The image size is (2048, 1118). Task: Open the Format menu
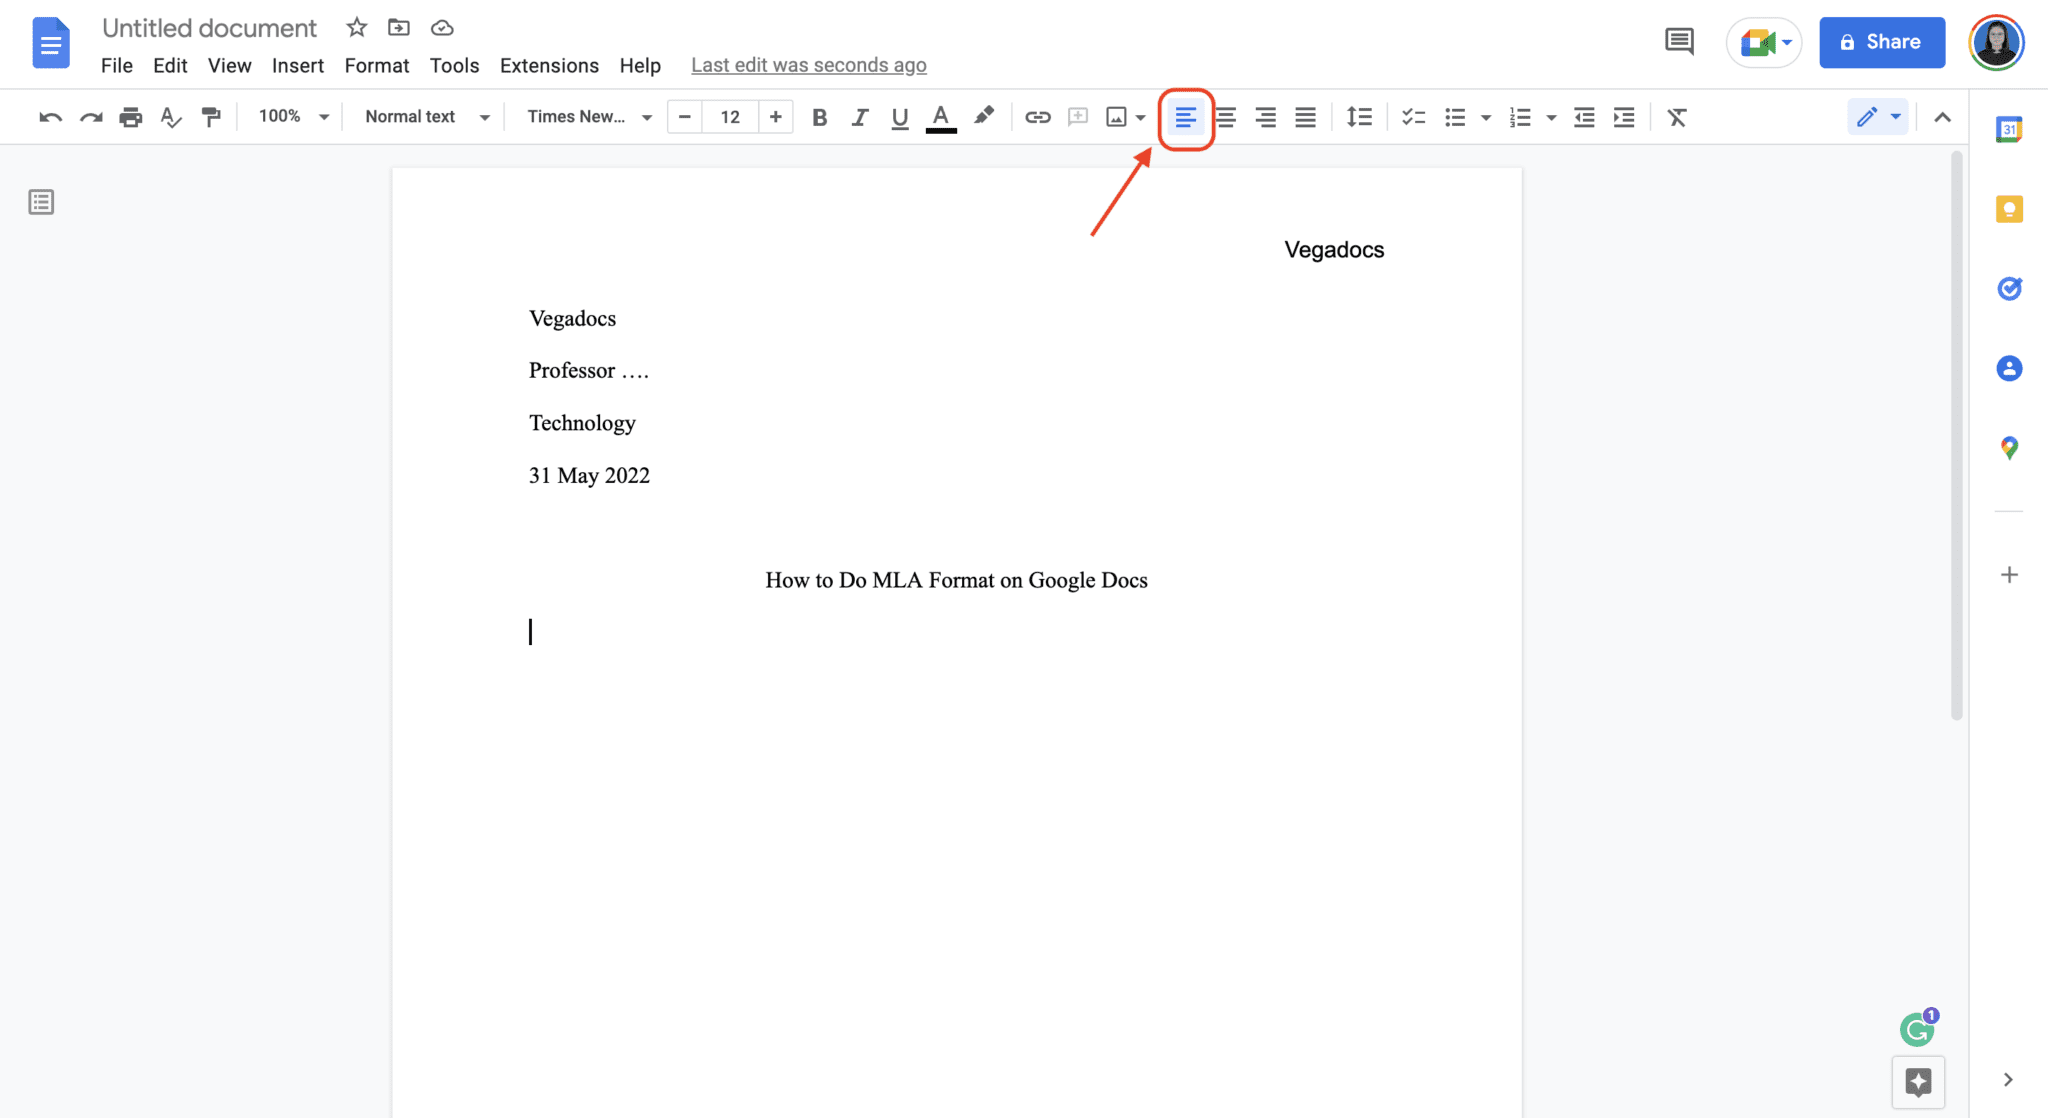[x=376, y=65]
